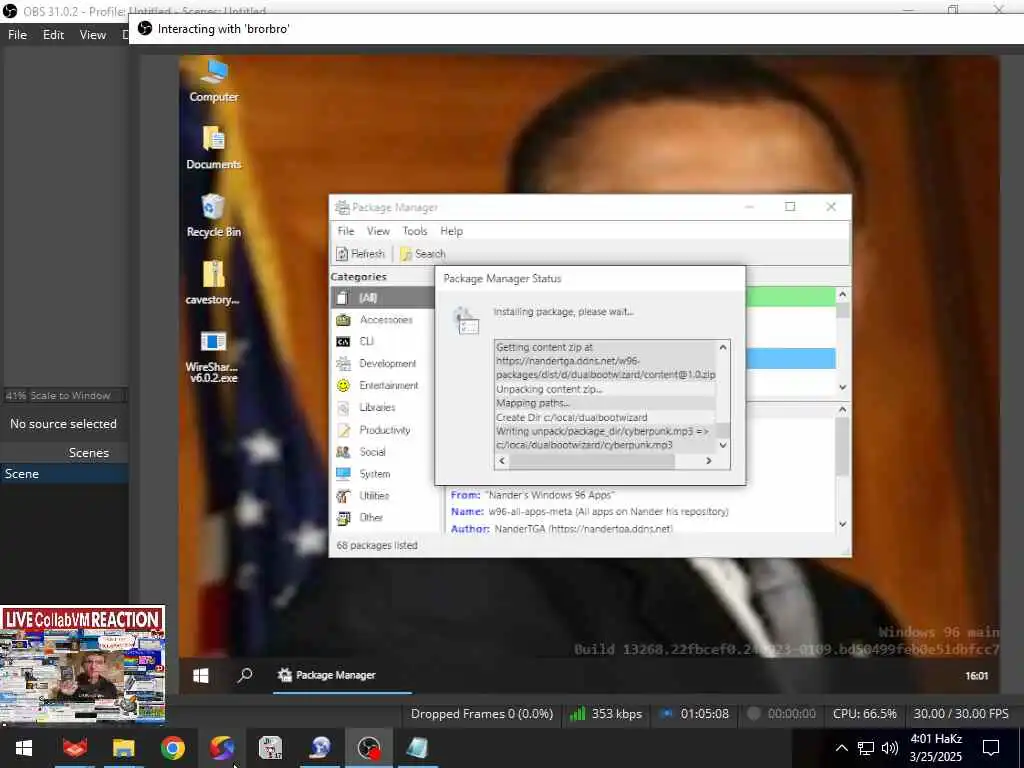The image size is (1024, 768).
Task: Click the Windows 96 start button
Action: [200, 675]
